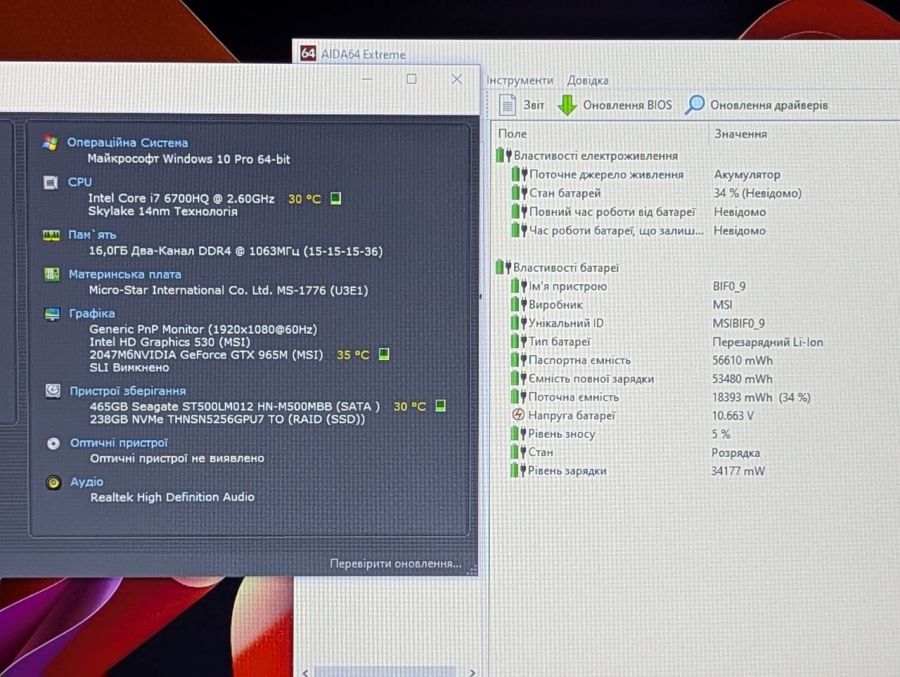Click the AIDA64 Extreme title bar icon
The width and height of the screenshot is (900, 677).
coord(308,53)
